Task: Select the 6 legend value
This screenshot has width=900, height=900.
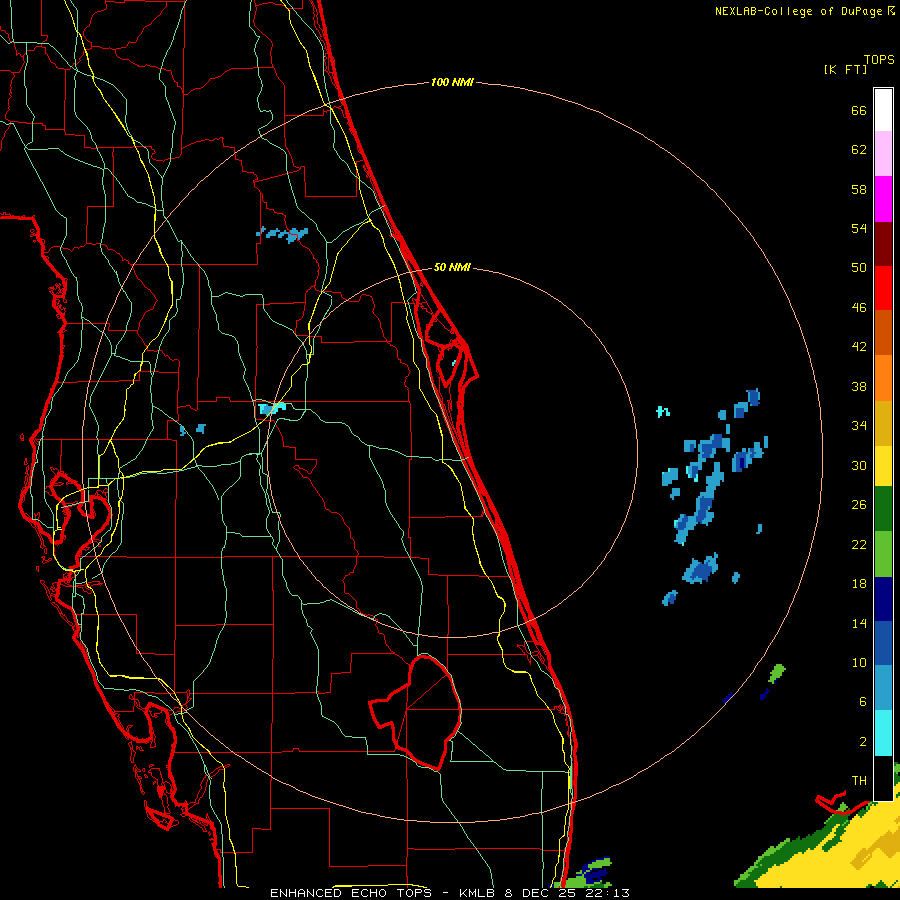Action: (863, 702)
